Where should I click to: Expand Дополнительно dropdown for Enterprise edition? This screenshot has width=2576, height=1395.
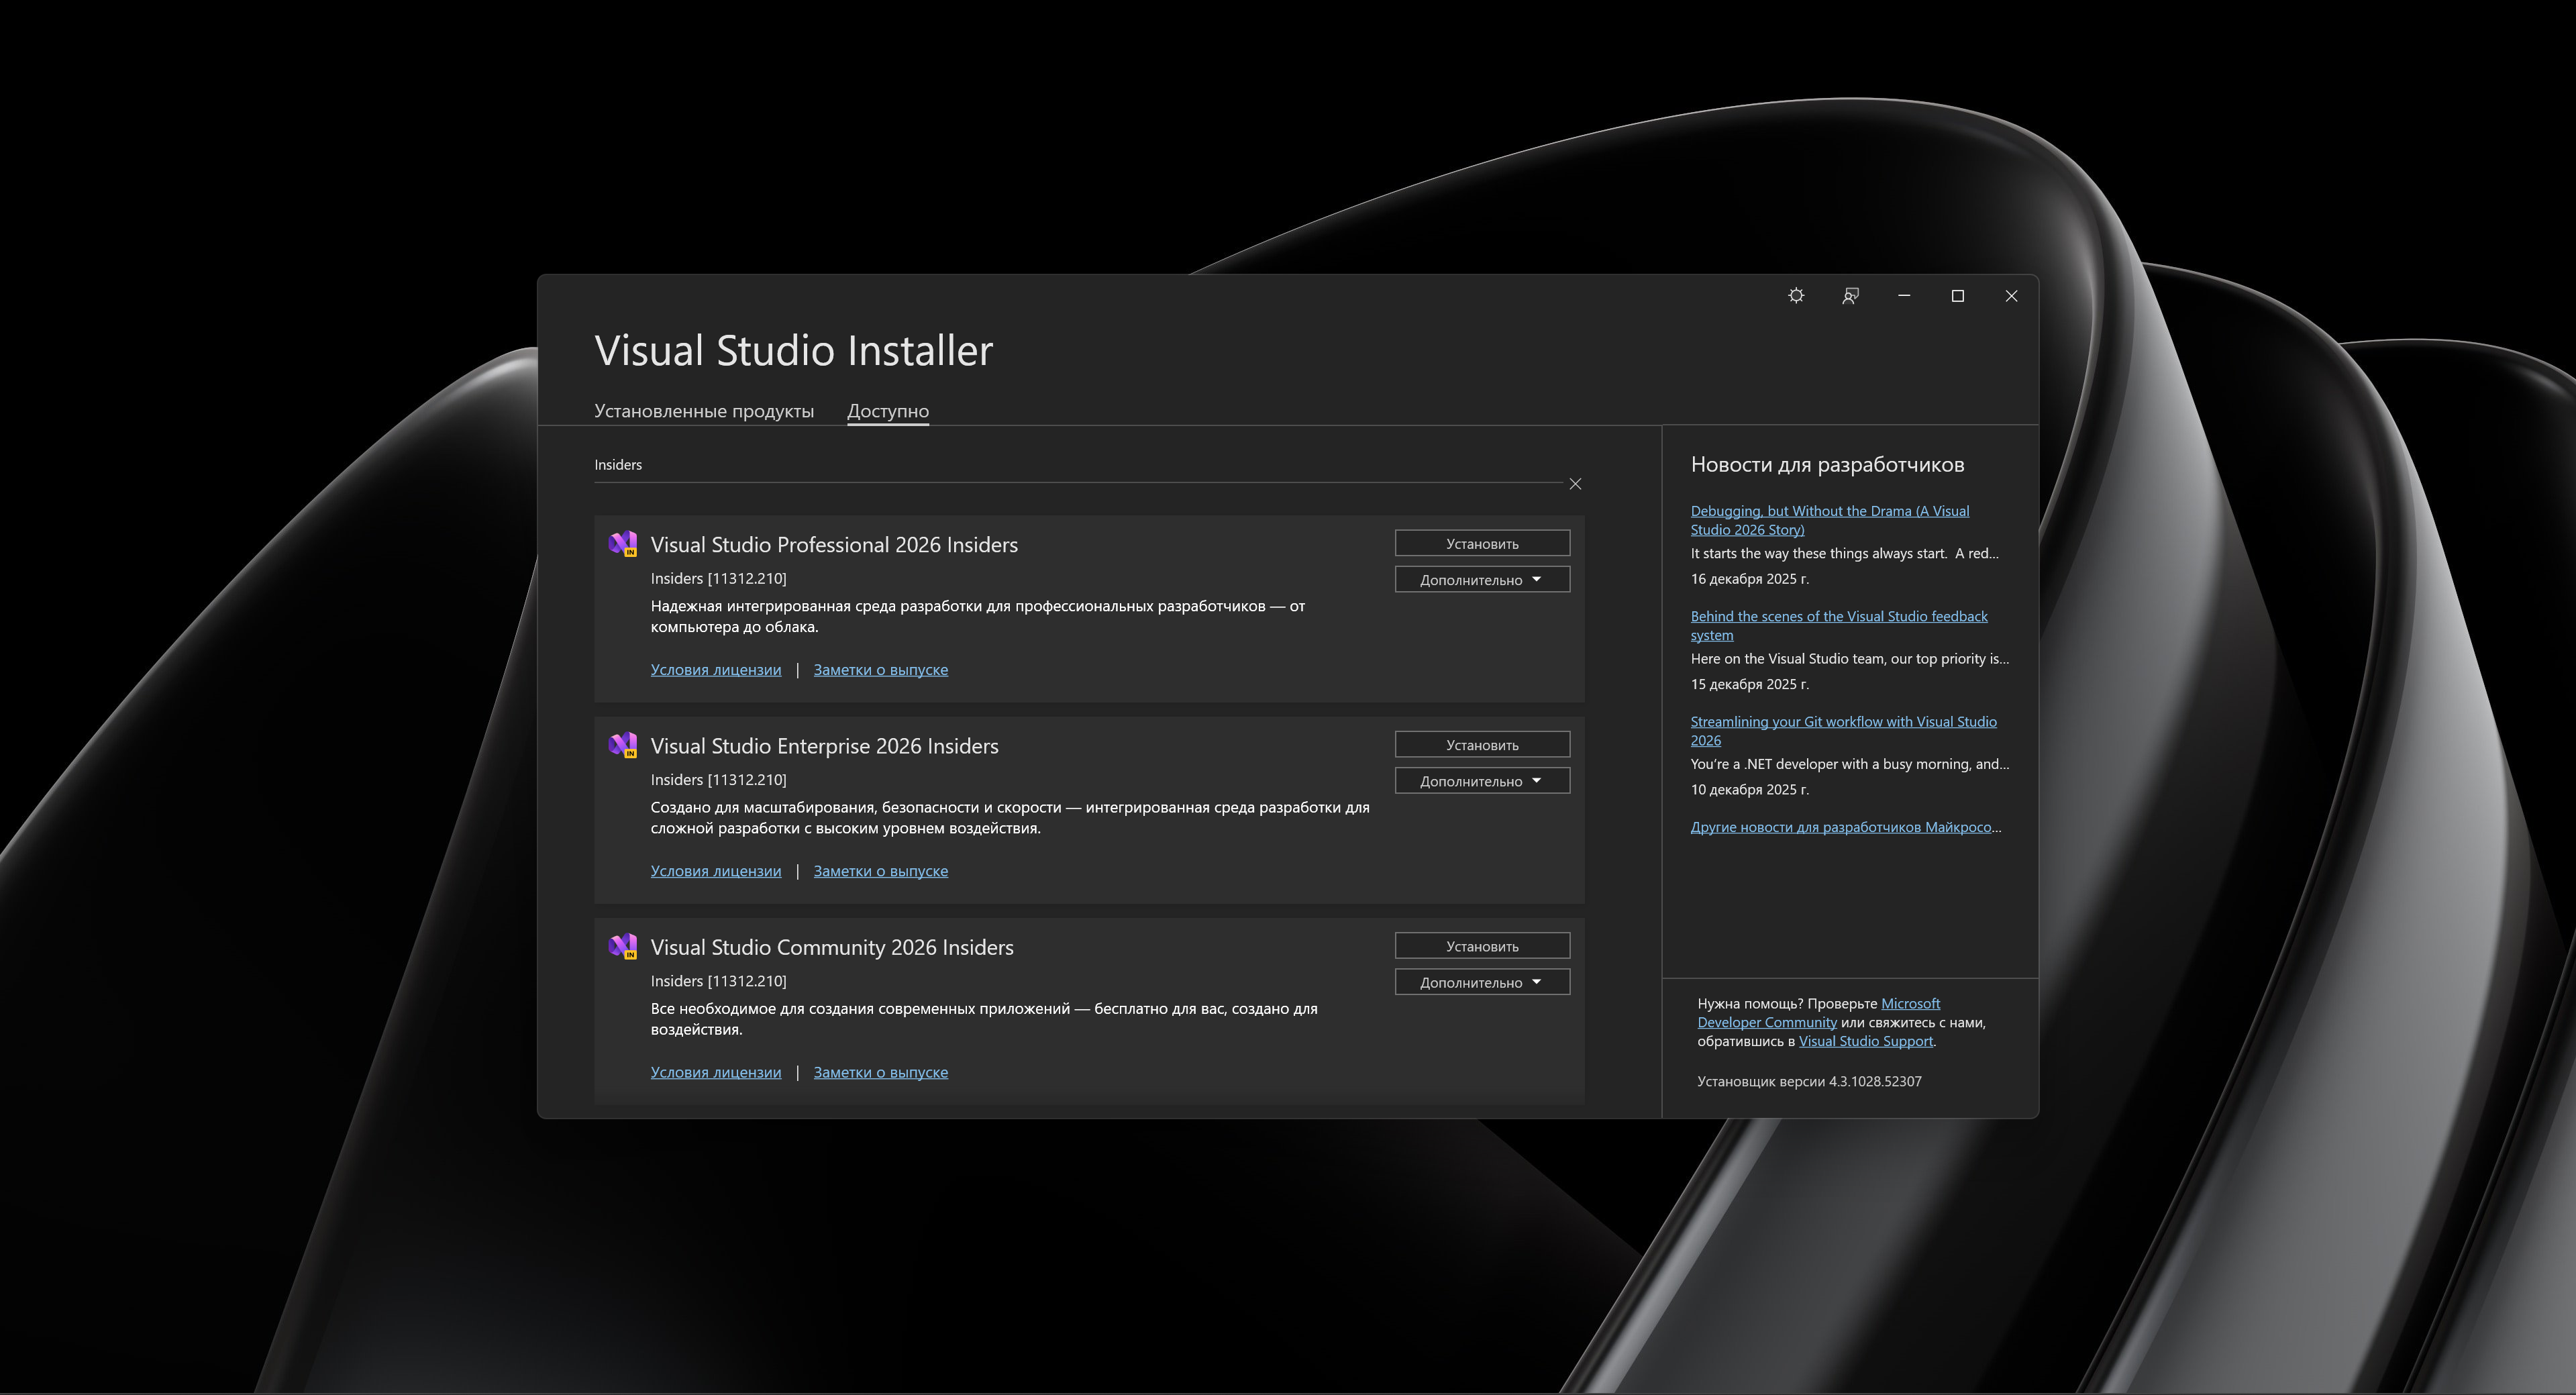[1481, 781]
